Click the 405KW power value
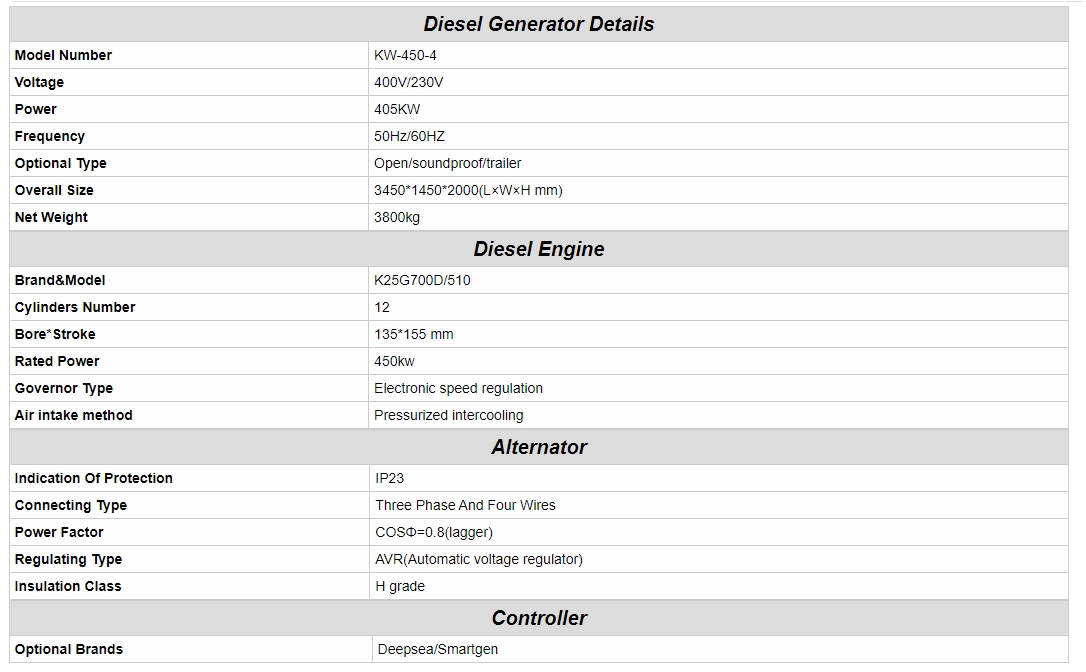 [397, 109]
